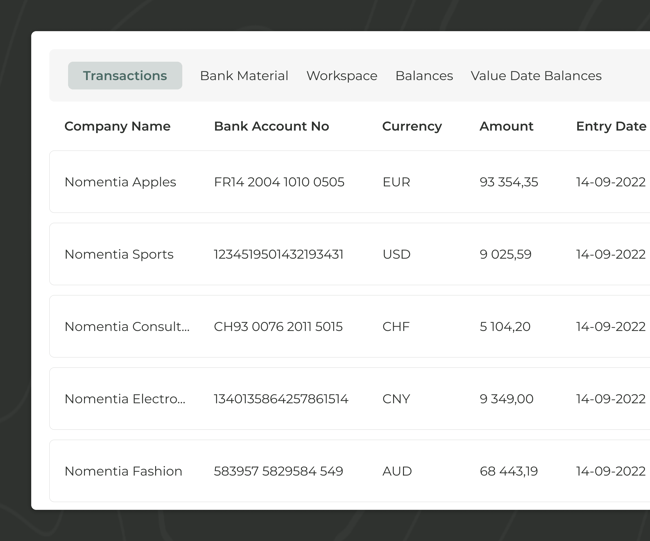The image size is (650, 541).
Task: Click the entry date in Nomentia Sports row
Action: tap(611, 254)
